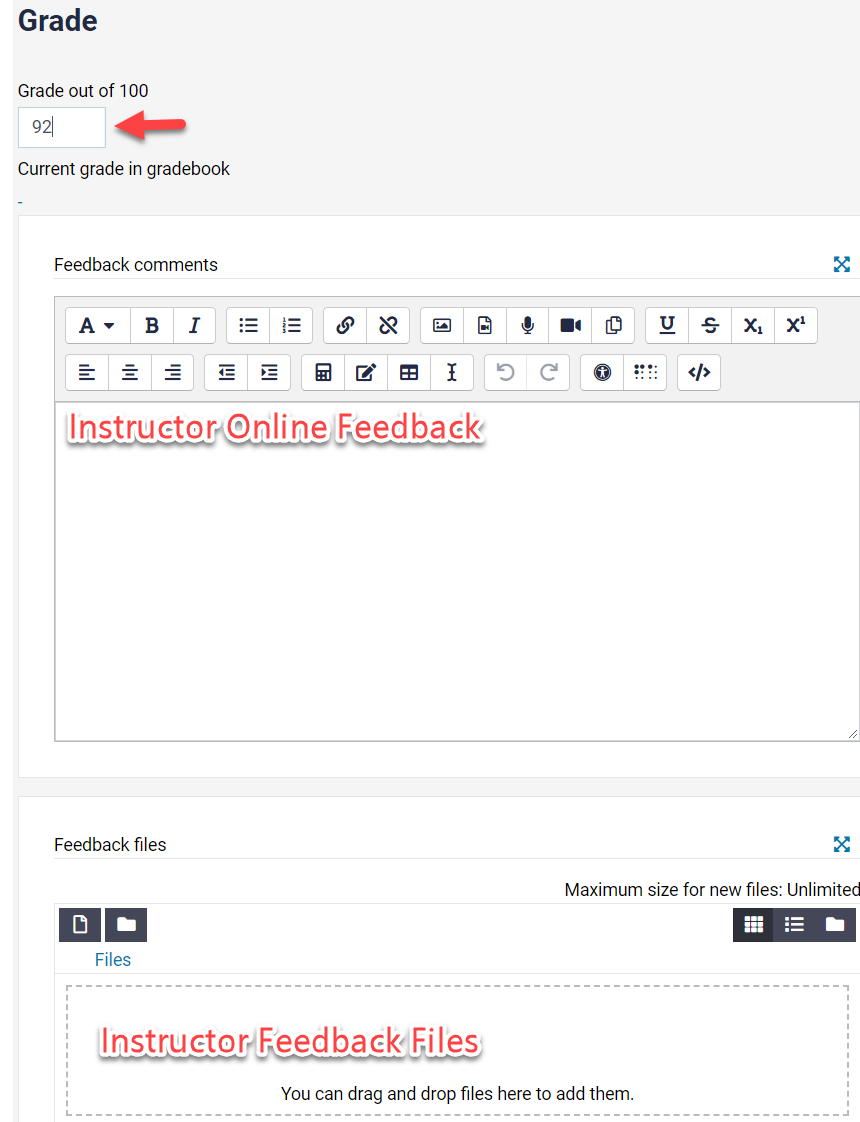
Task: Apply strikethrough formatting
Action: 710,325
